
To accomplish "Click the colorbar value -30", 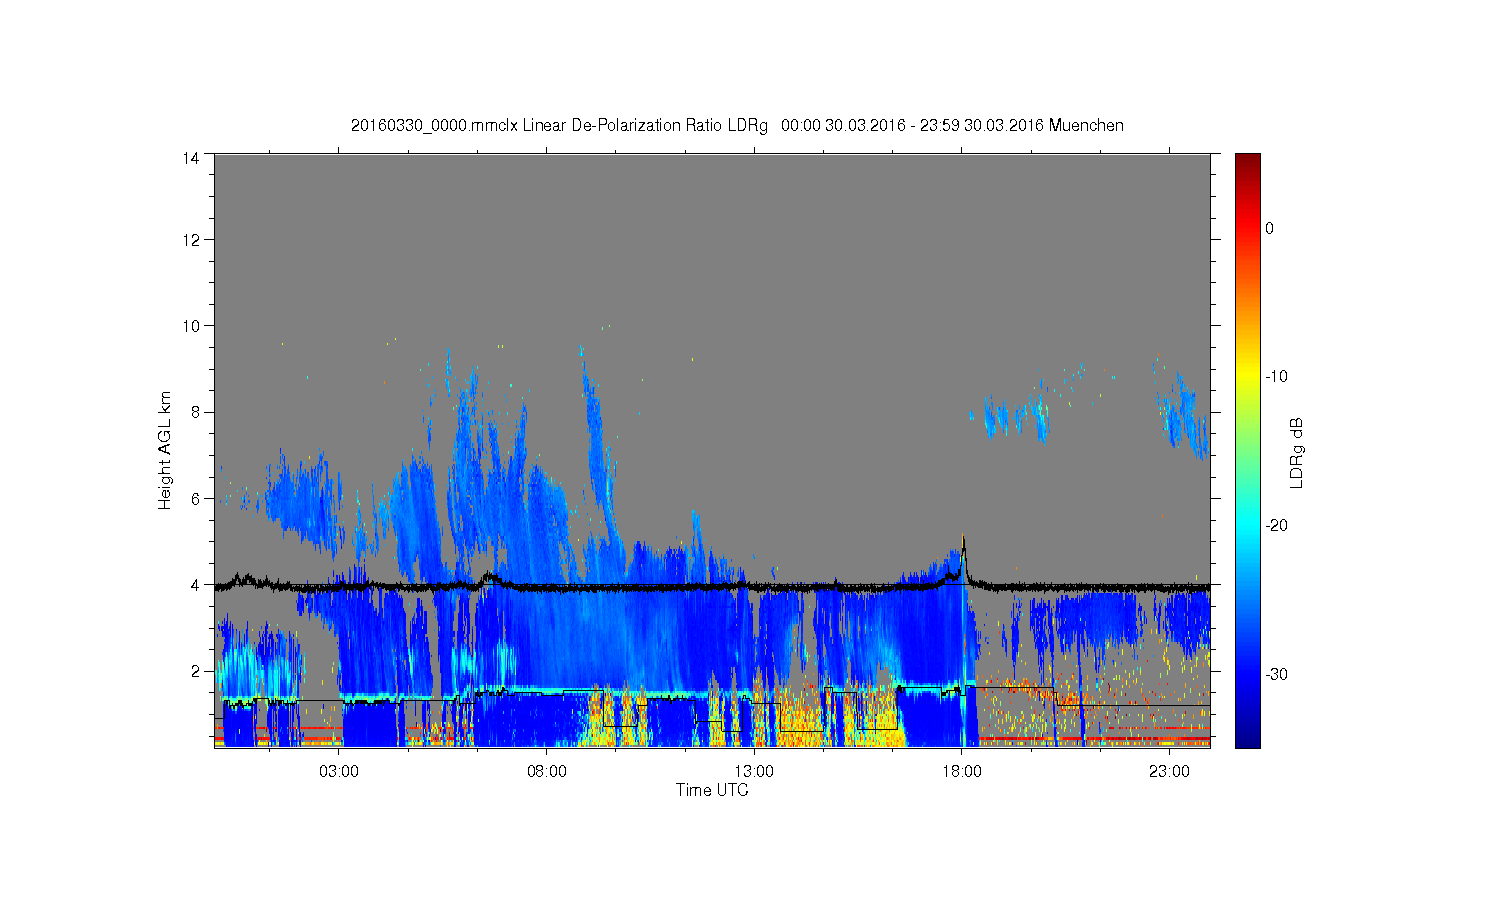I will pyautogui.click(x=1276, y=675).
